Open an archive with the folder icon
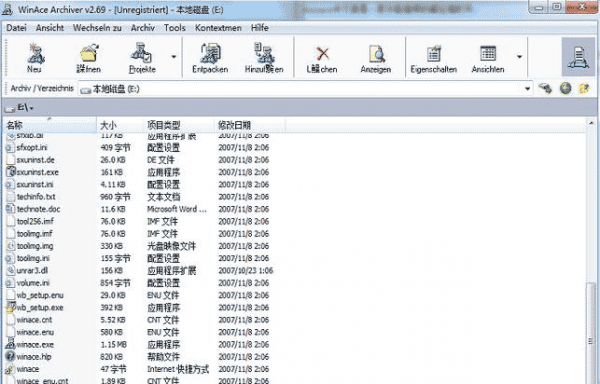Viewport: 600px width, 384px height. pyautogui.click(x=89, y=58)
